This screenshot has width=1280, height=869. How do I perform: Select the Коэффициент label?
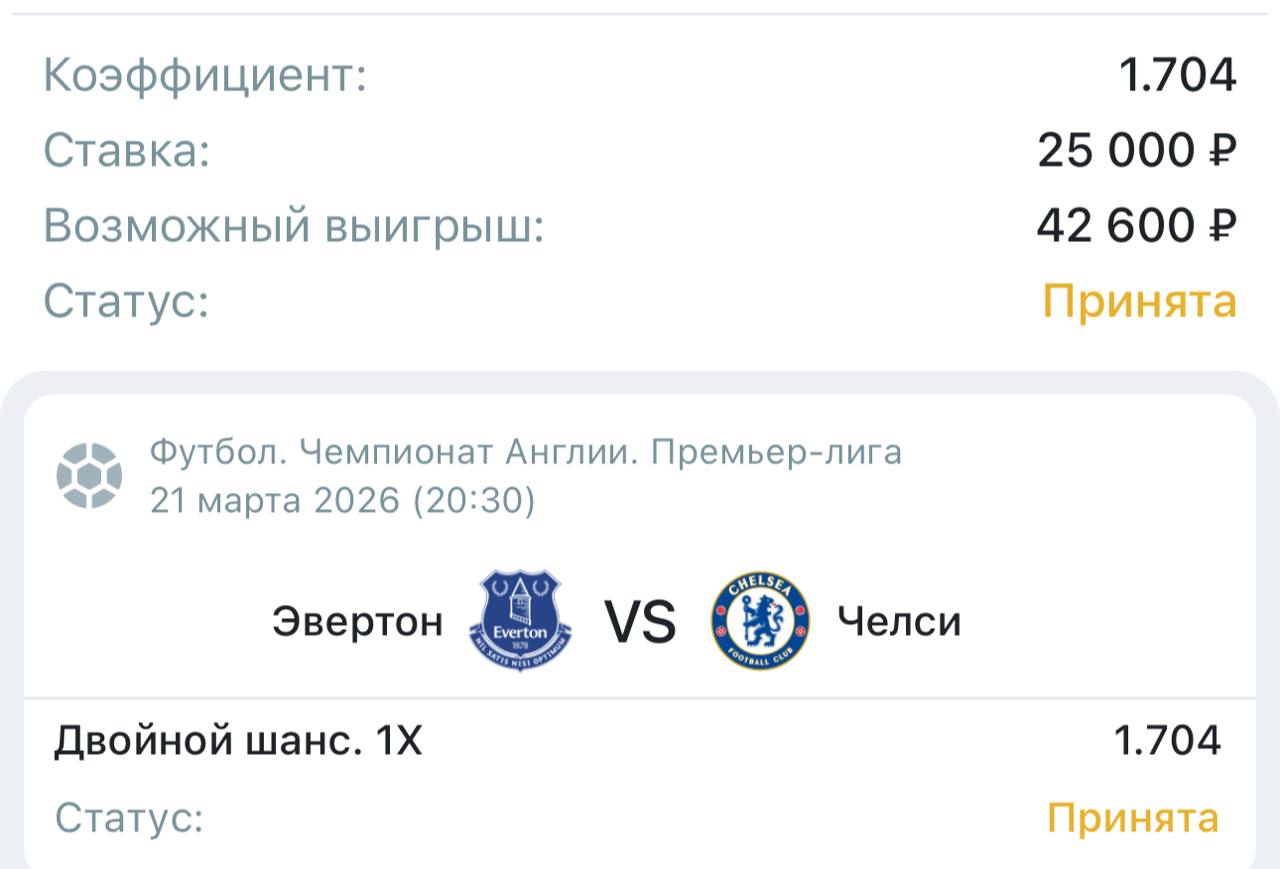(x=205, y=76)
